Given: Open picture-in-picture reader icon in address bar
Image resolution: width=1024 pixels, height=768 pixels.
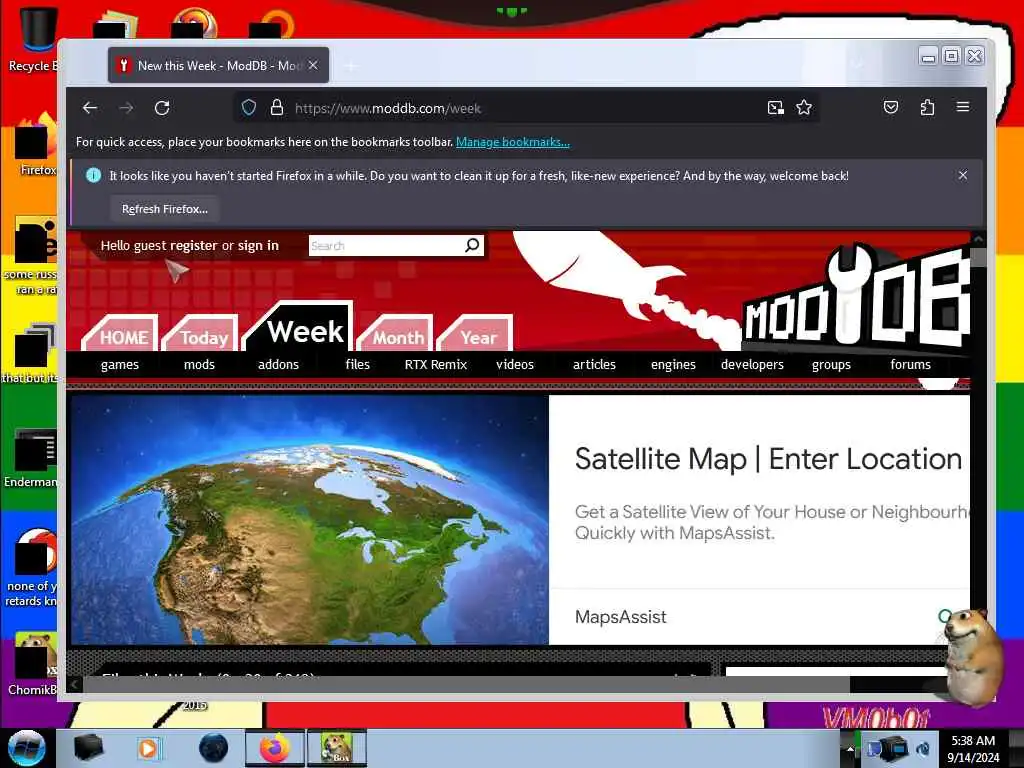Looking at the screenshot, I should [x=775, y=108].
